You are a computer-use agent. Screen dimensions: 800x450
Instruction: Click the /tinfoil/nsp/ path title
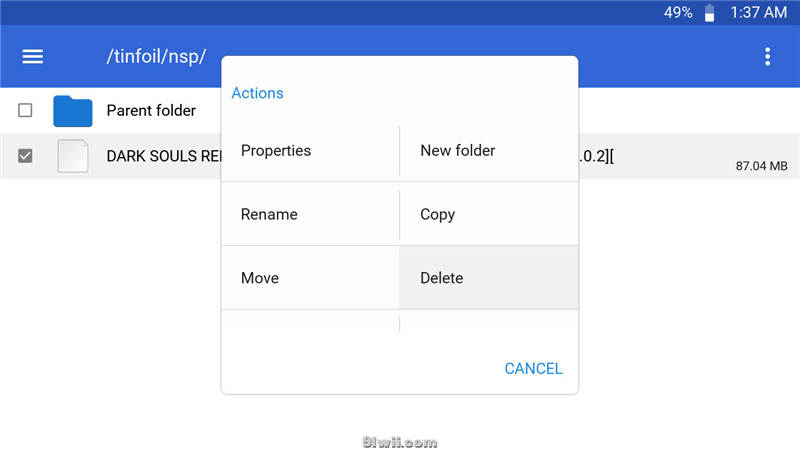(x=156, y=56)
